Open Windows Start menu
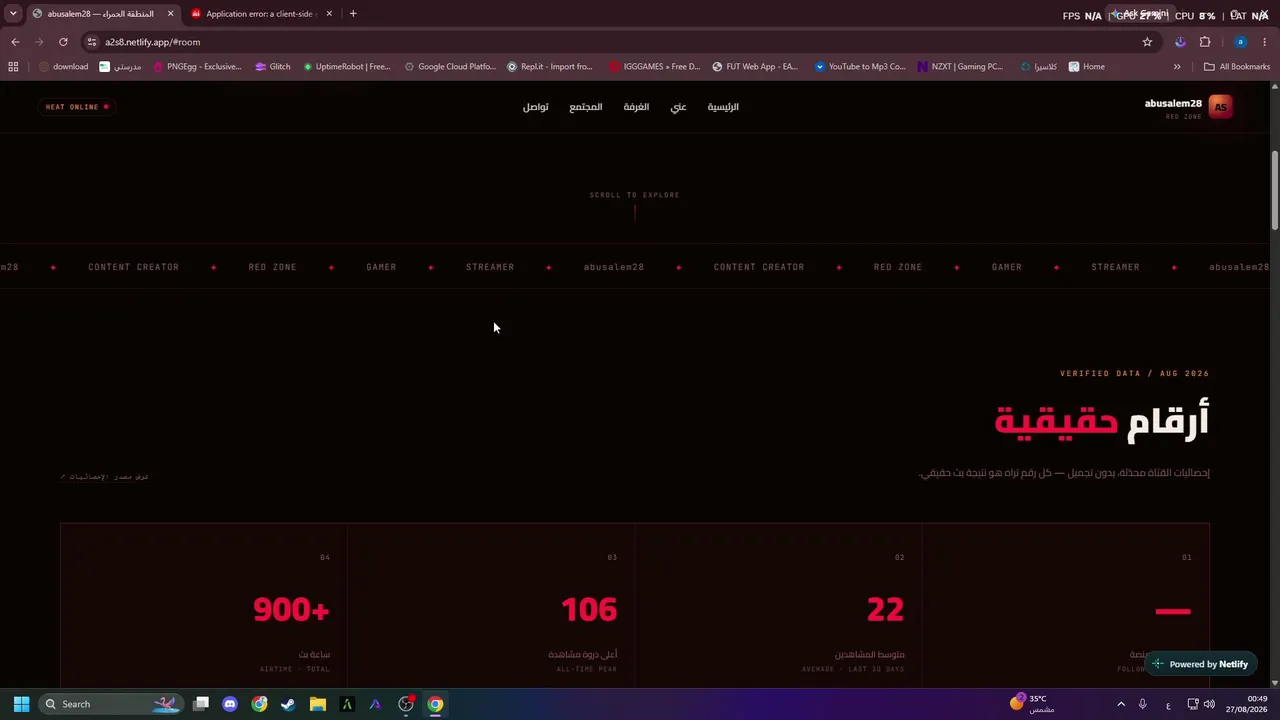The image size is (1280, 720). pos(21,704)
